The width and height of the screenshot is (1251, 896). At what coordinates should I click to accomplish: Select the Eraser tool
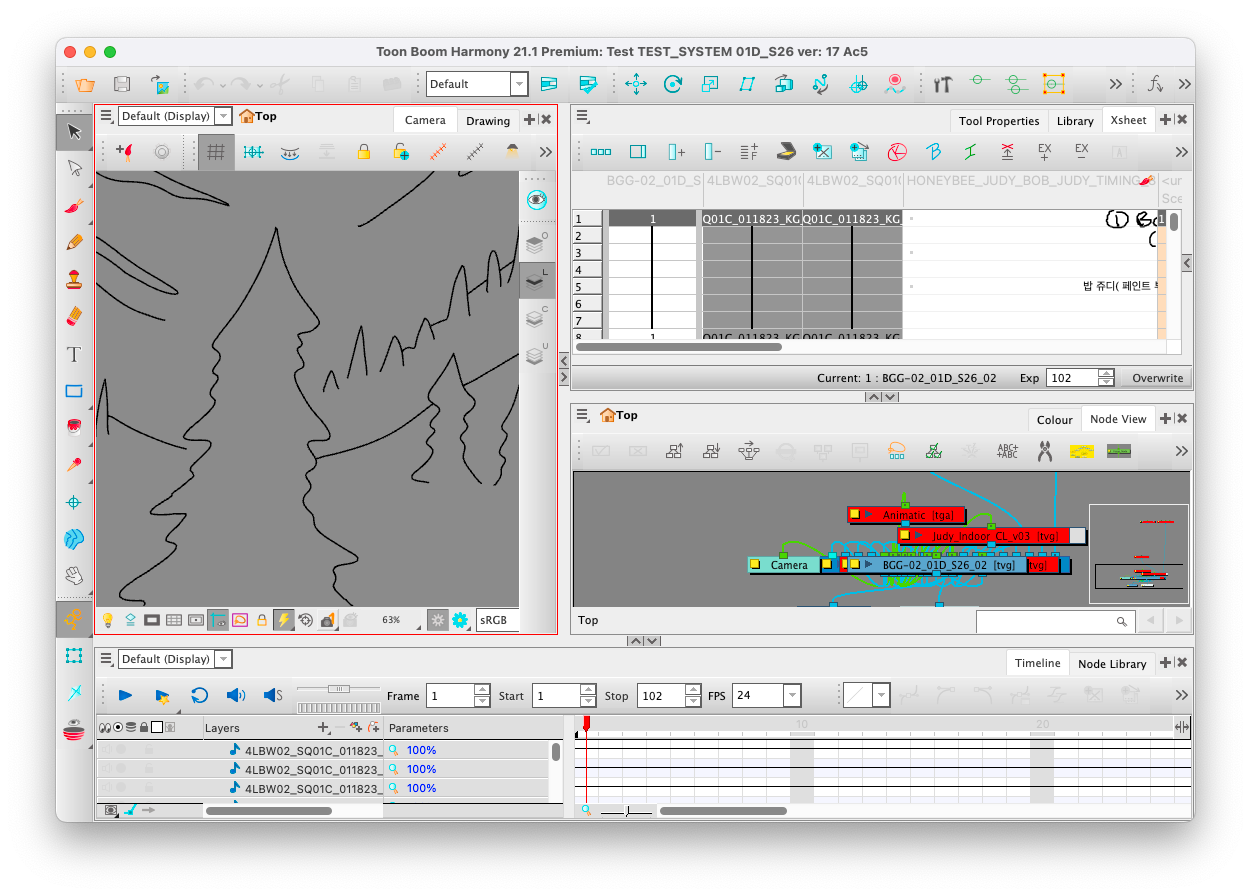[74, 317]
